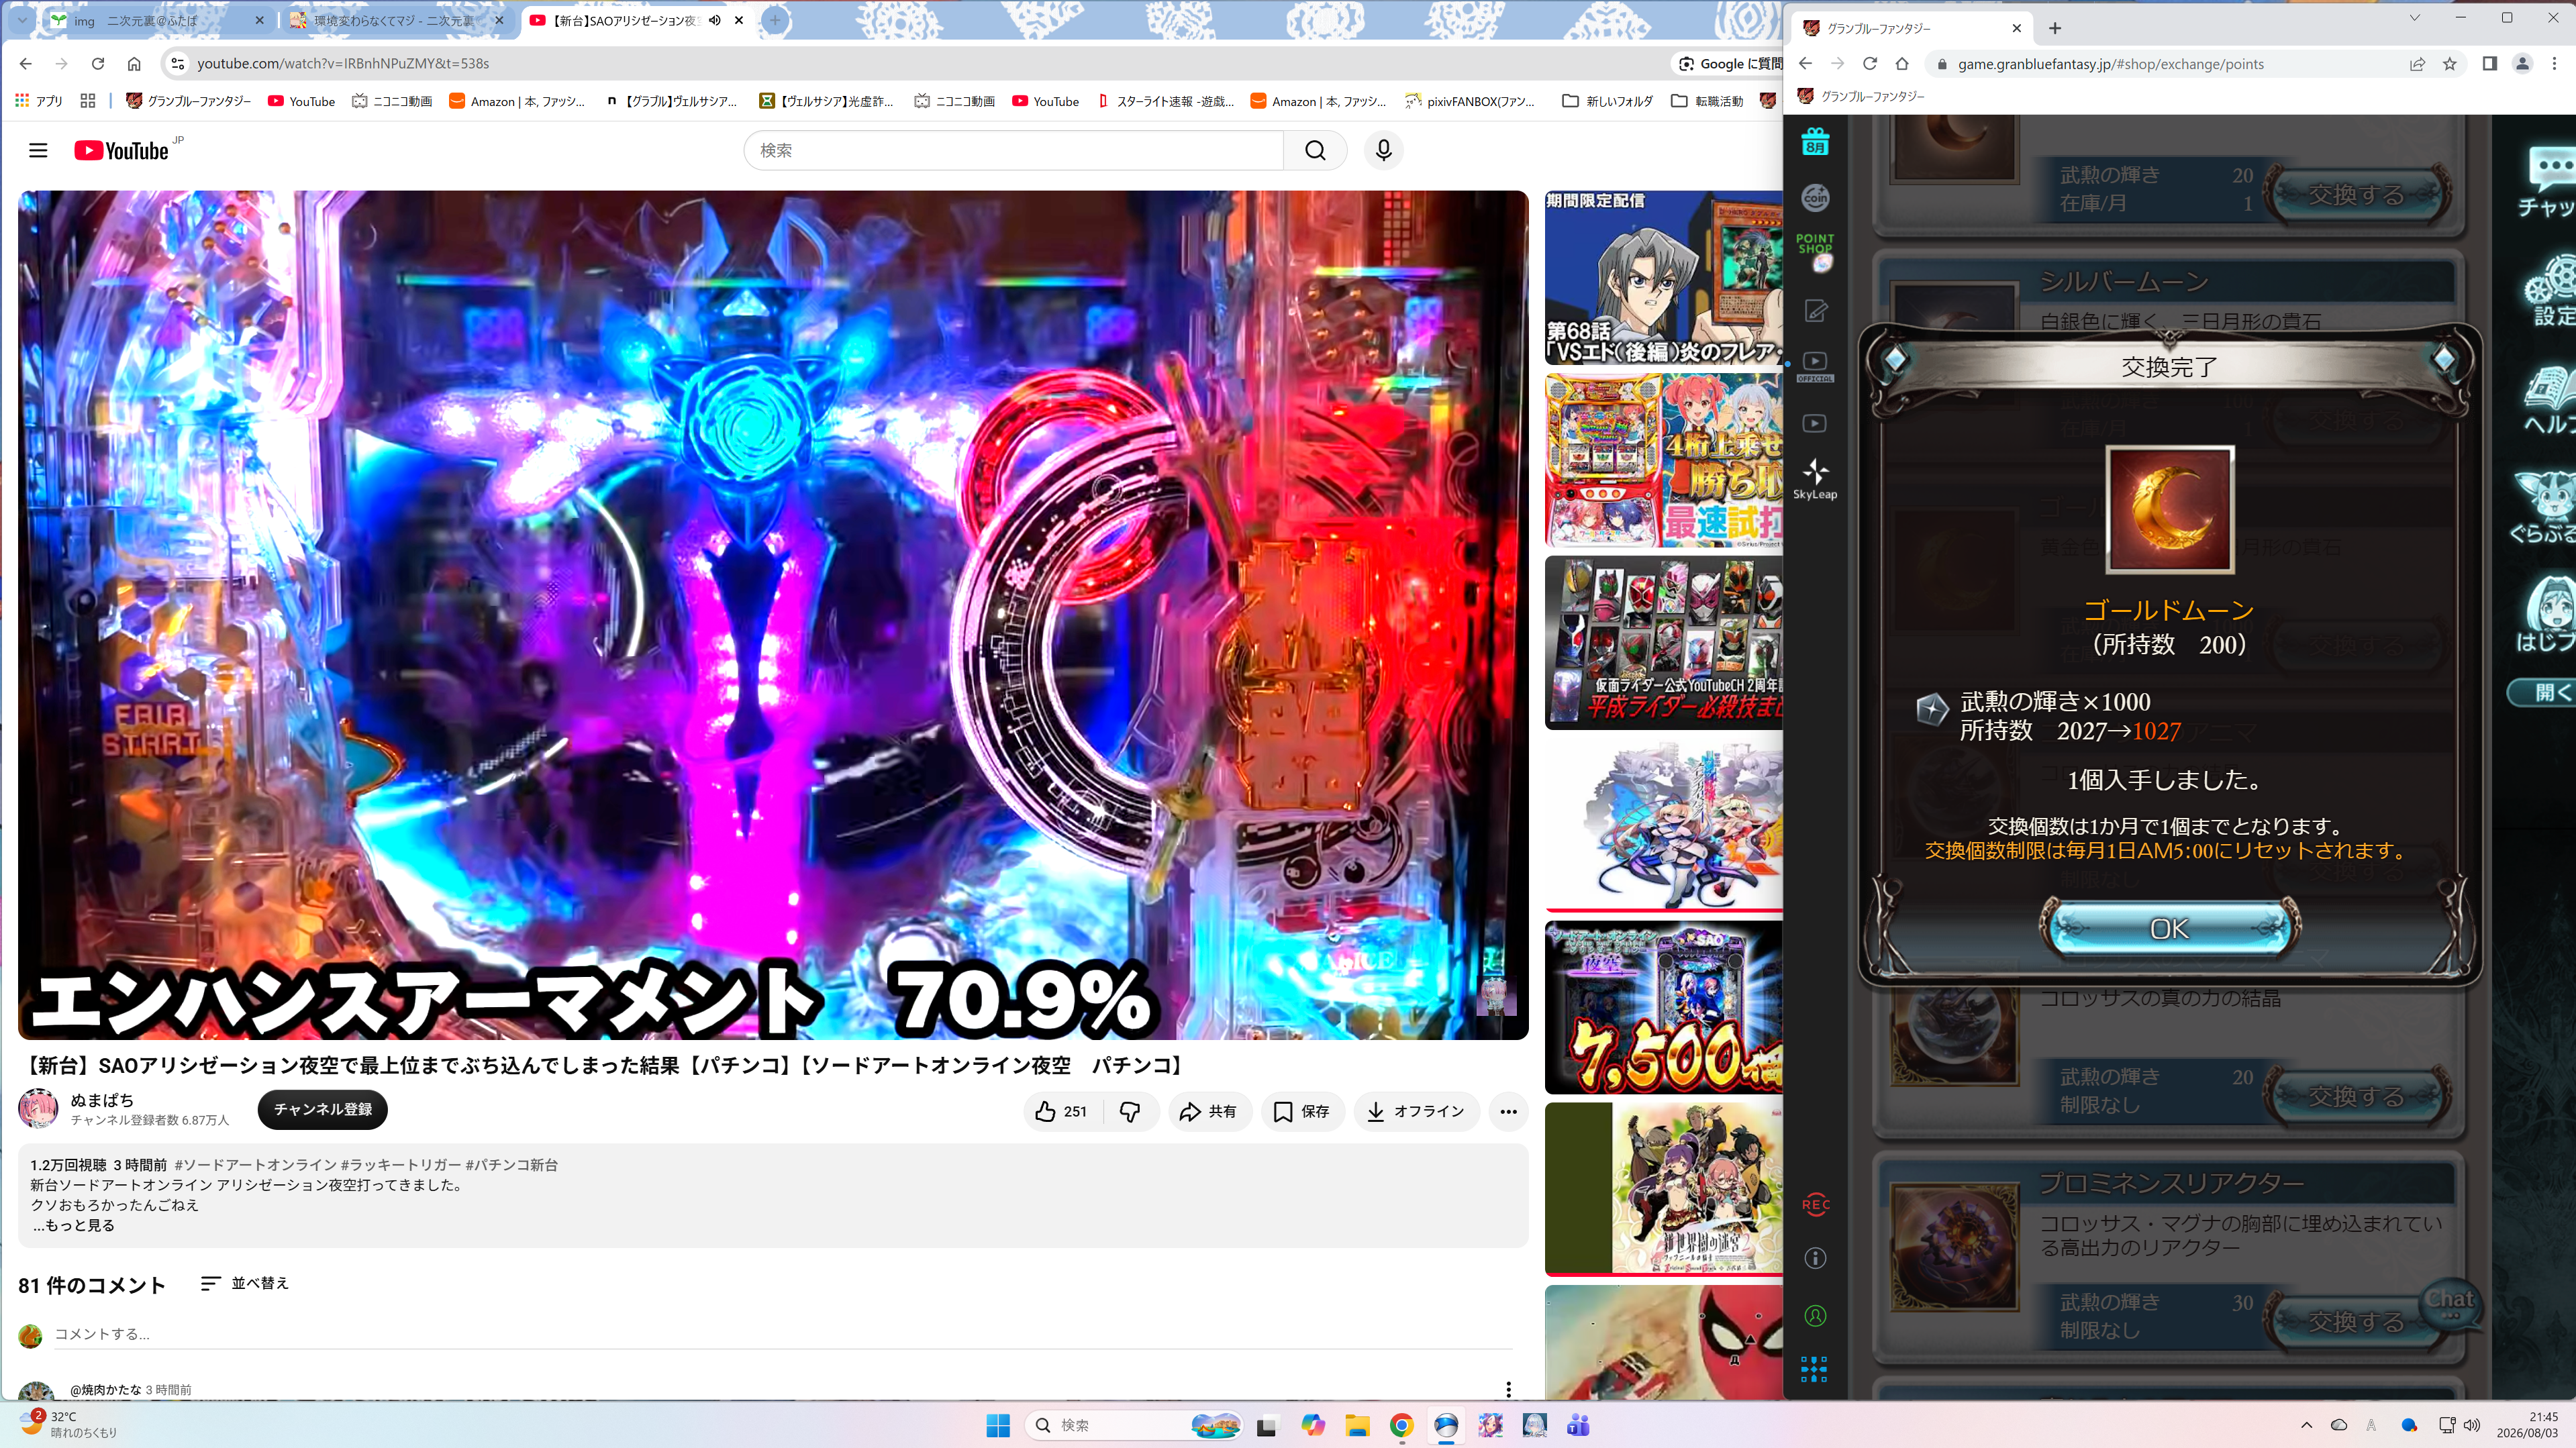This screenshot has height=1448, width=2576.
Task: Open the 【グラブル】ヴェルサシア bookmark
Action: [671, 101]
